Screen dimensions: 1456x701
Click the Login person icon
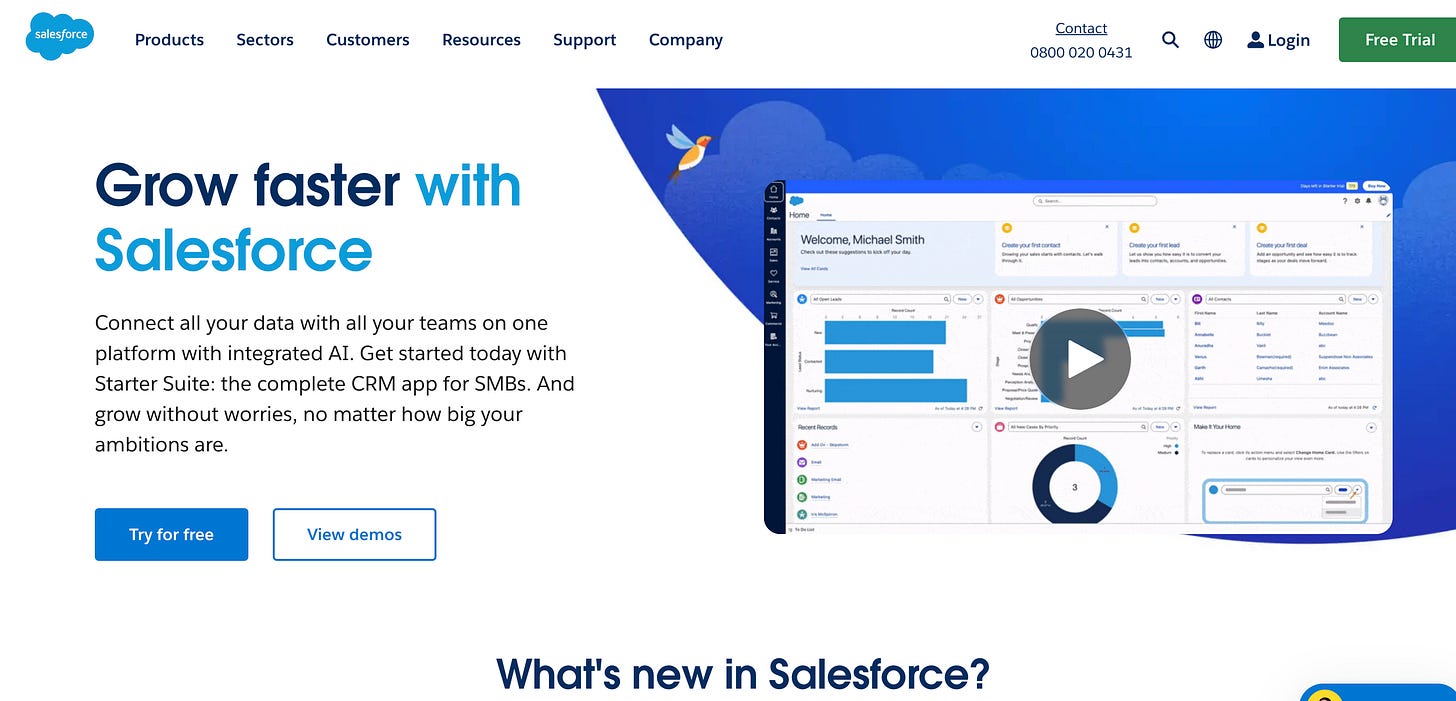[x=1256, y=40]
